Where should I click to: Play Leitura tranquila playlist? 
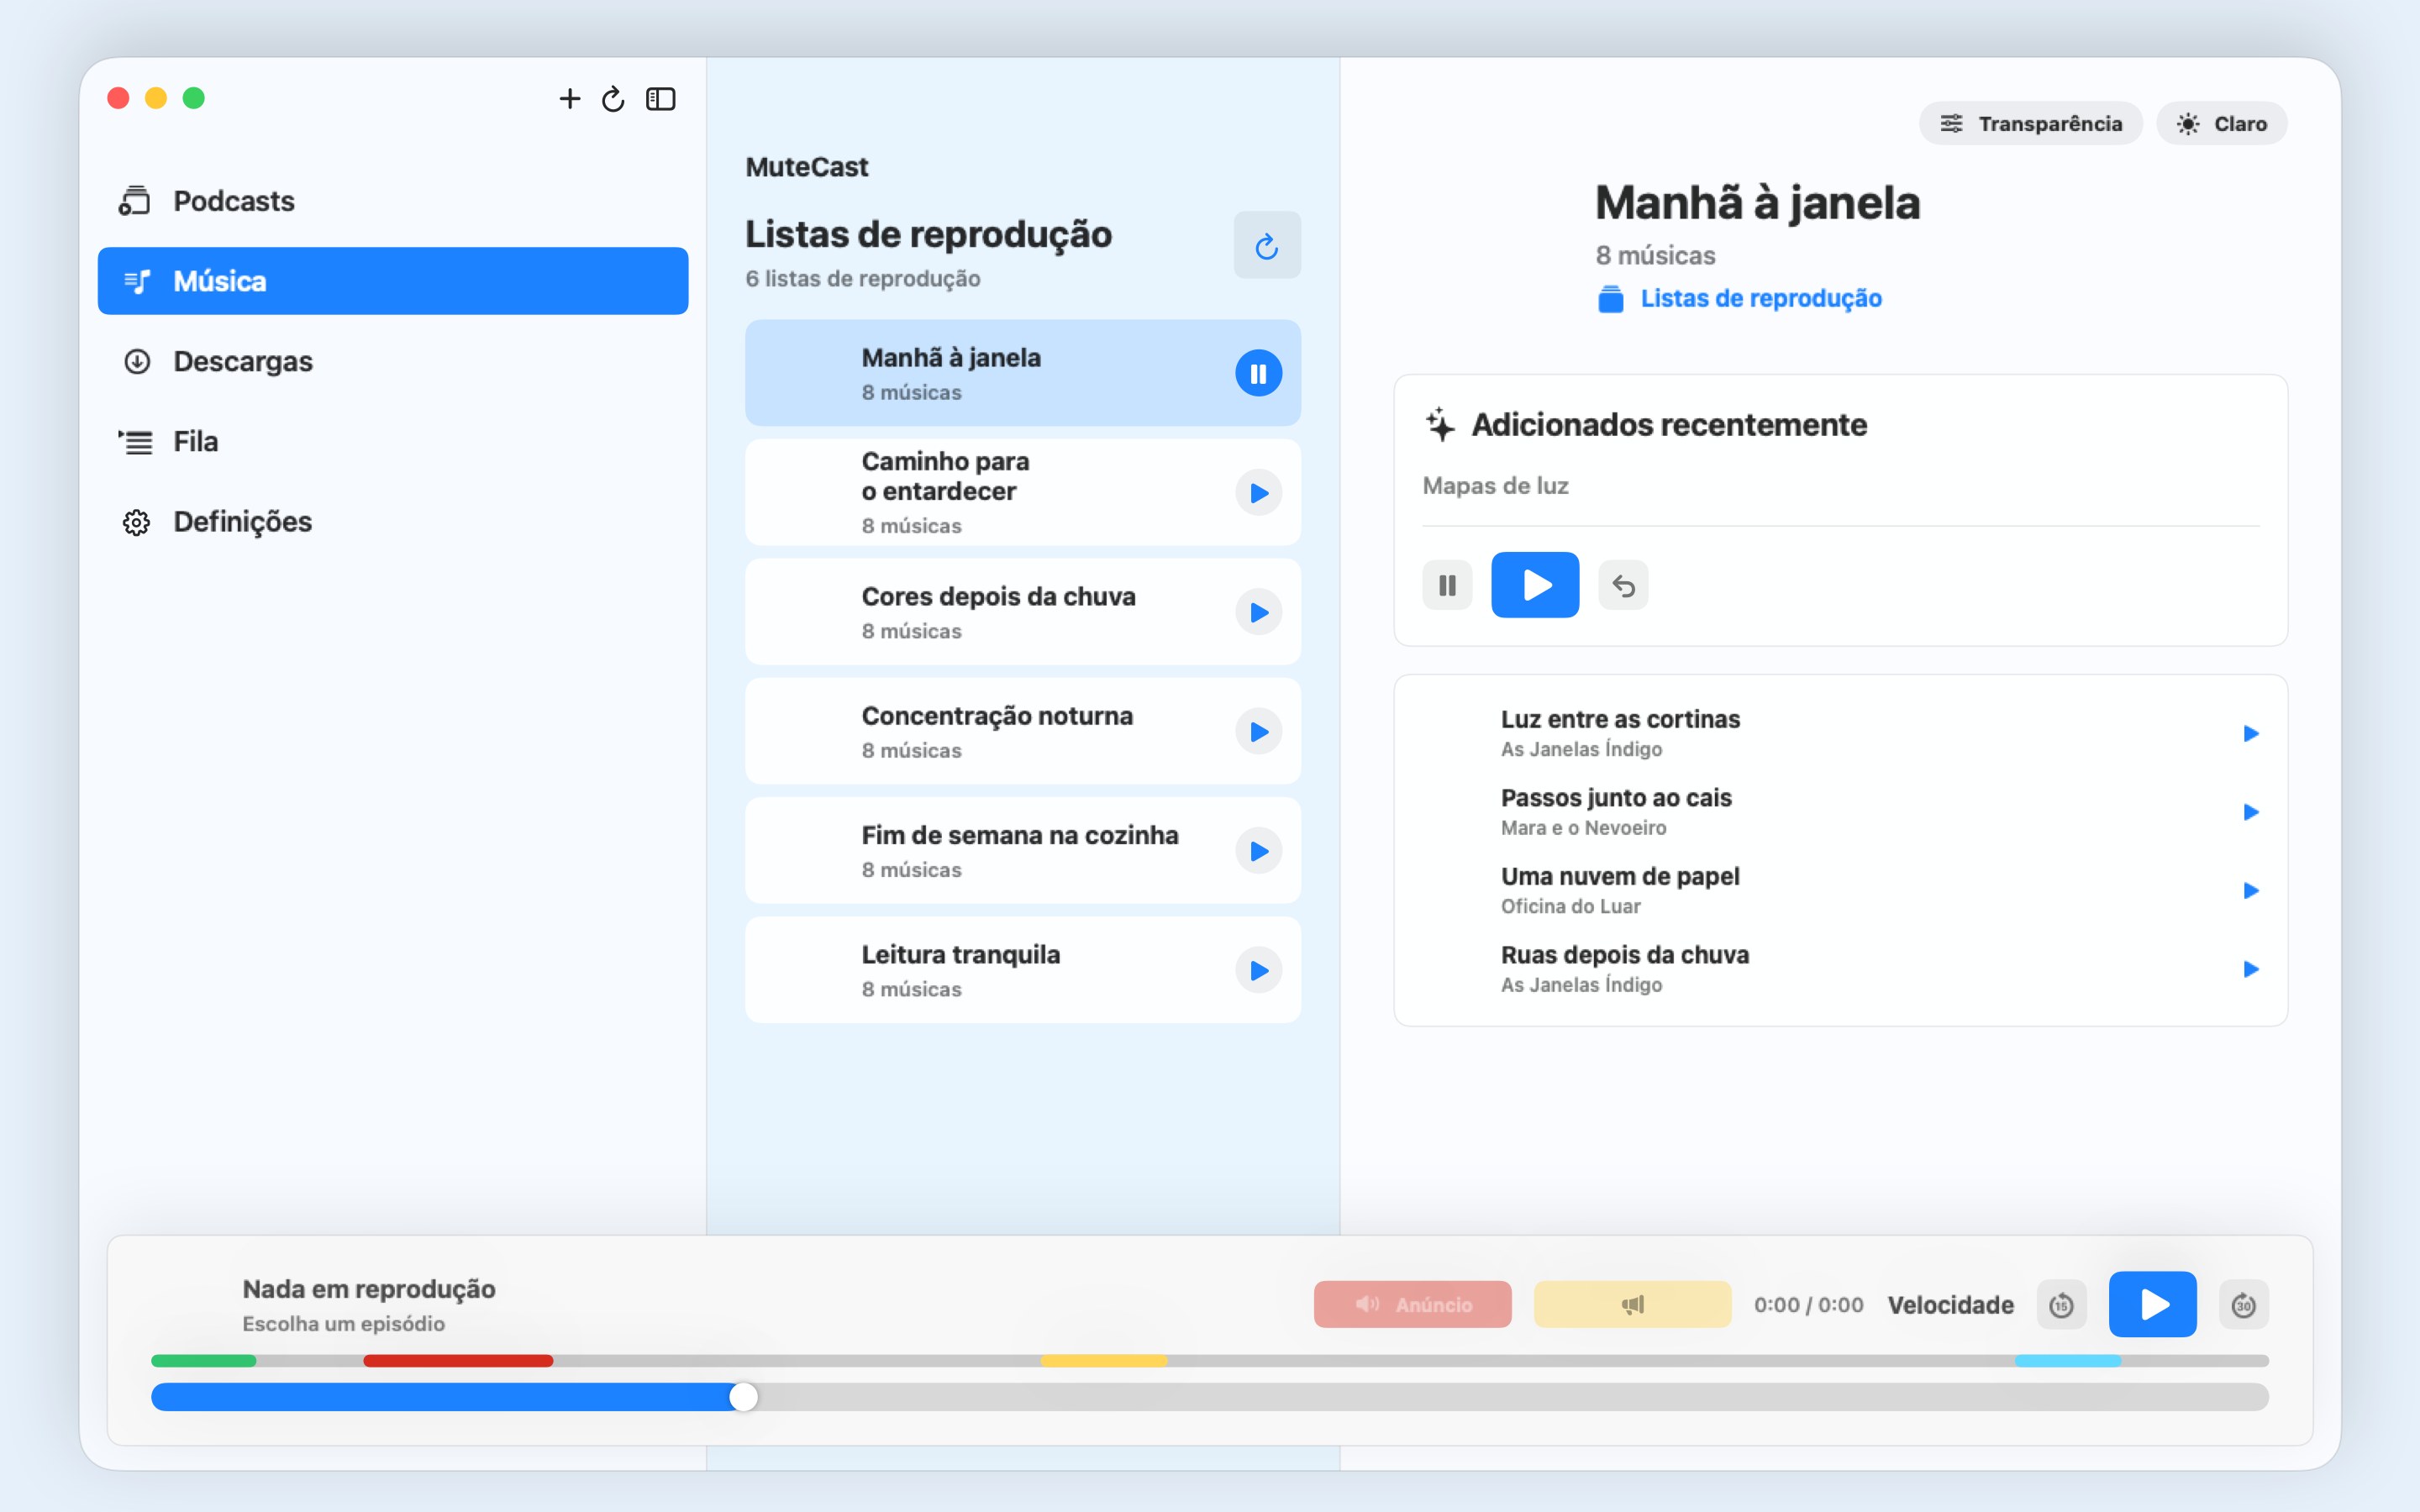1258,970
